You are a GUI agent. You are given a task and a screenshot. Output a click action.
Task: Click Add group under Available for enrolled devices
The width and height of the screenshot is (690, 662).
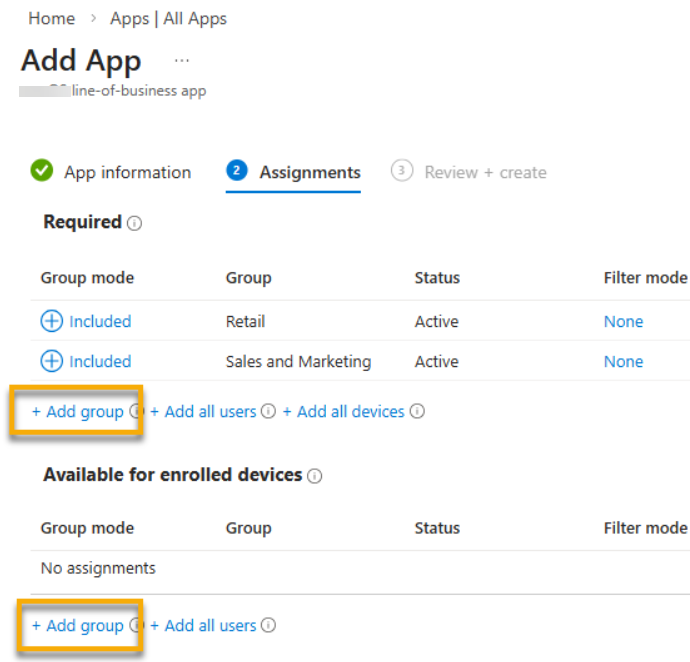tap(78, 625)
